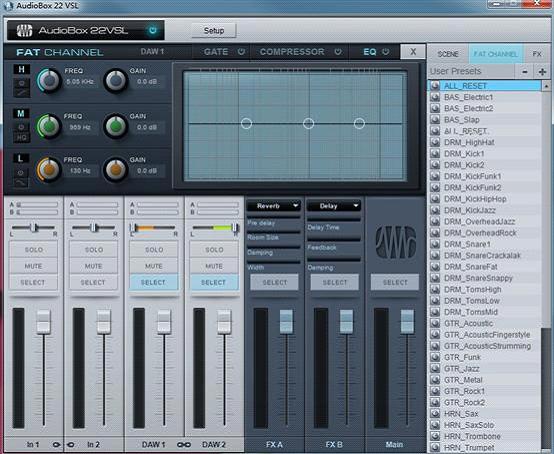Toggle high band shelf shape icon

click(x=22, y=93)
